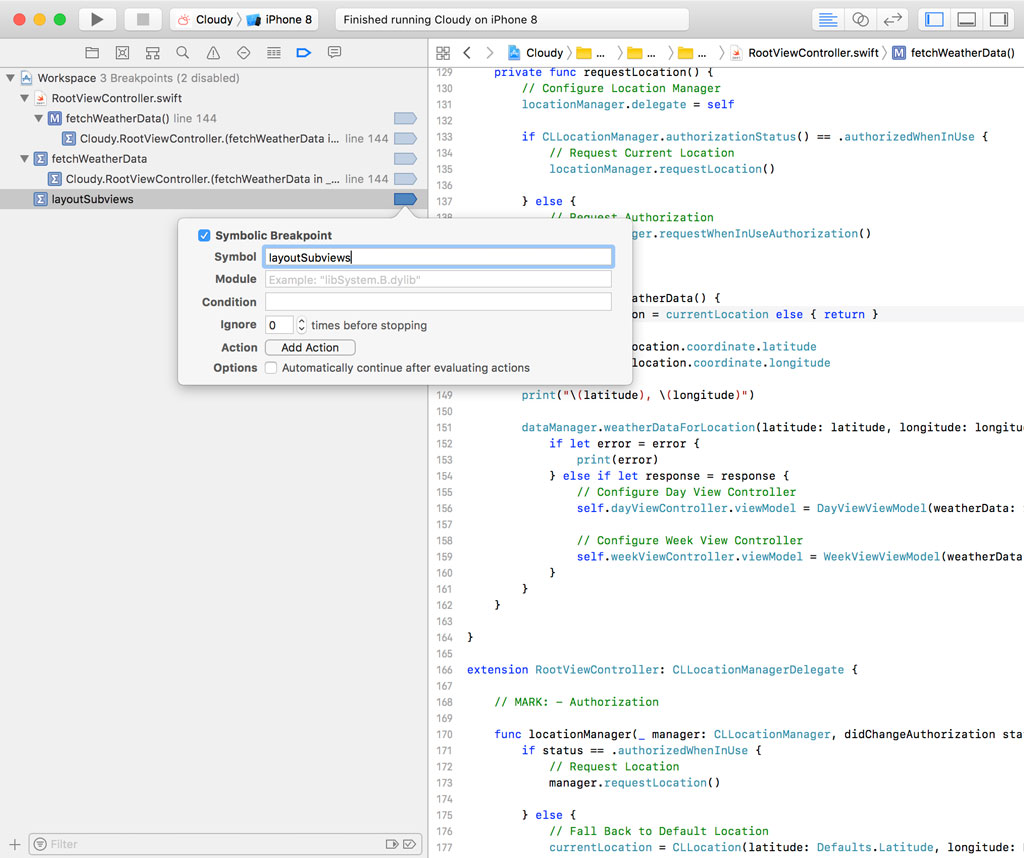Viewport: 1024px width, 858px height.
Task: Open the Find navigator with magnifier icon
Action: 181,52
